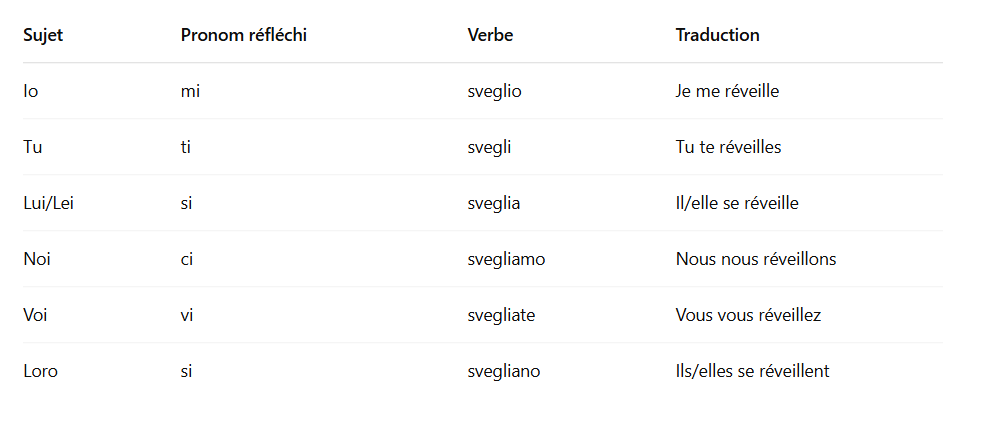992x426 pixels.
Task: Click the Verbe column header
Action: tap(490, 35)
